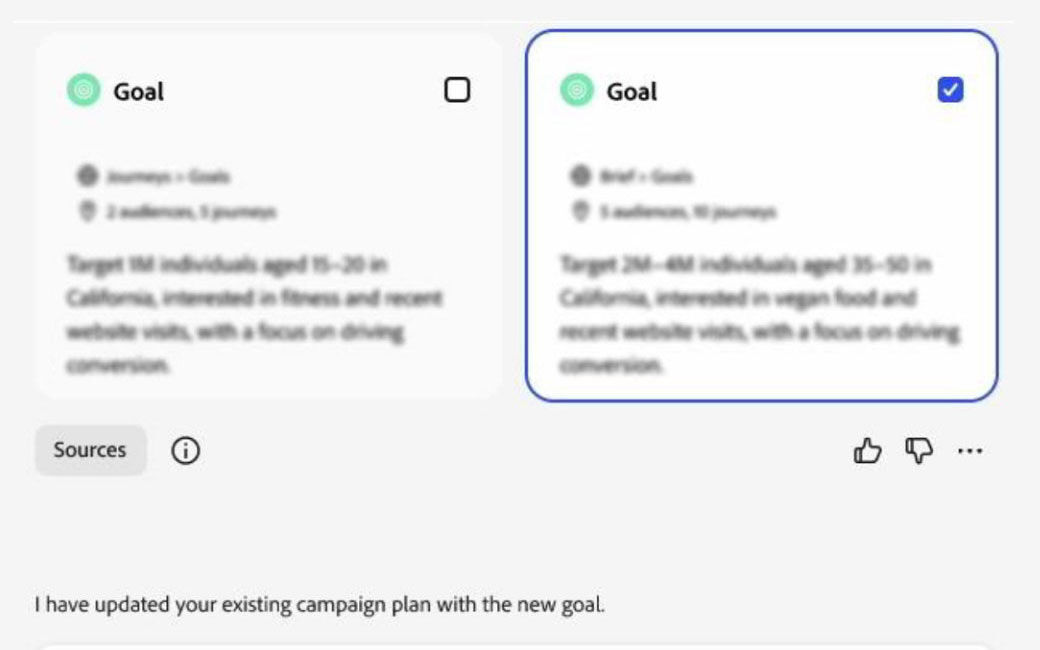Click the Goal title on the selected card
The image size is (1040, 650).
coord(632,92)
